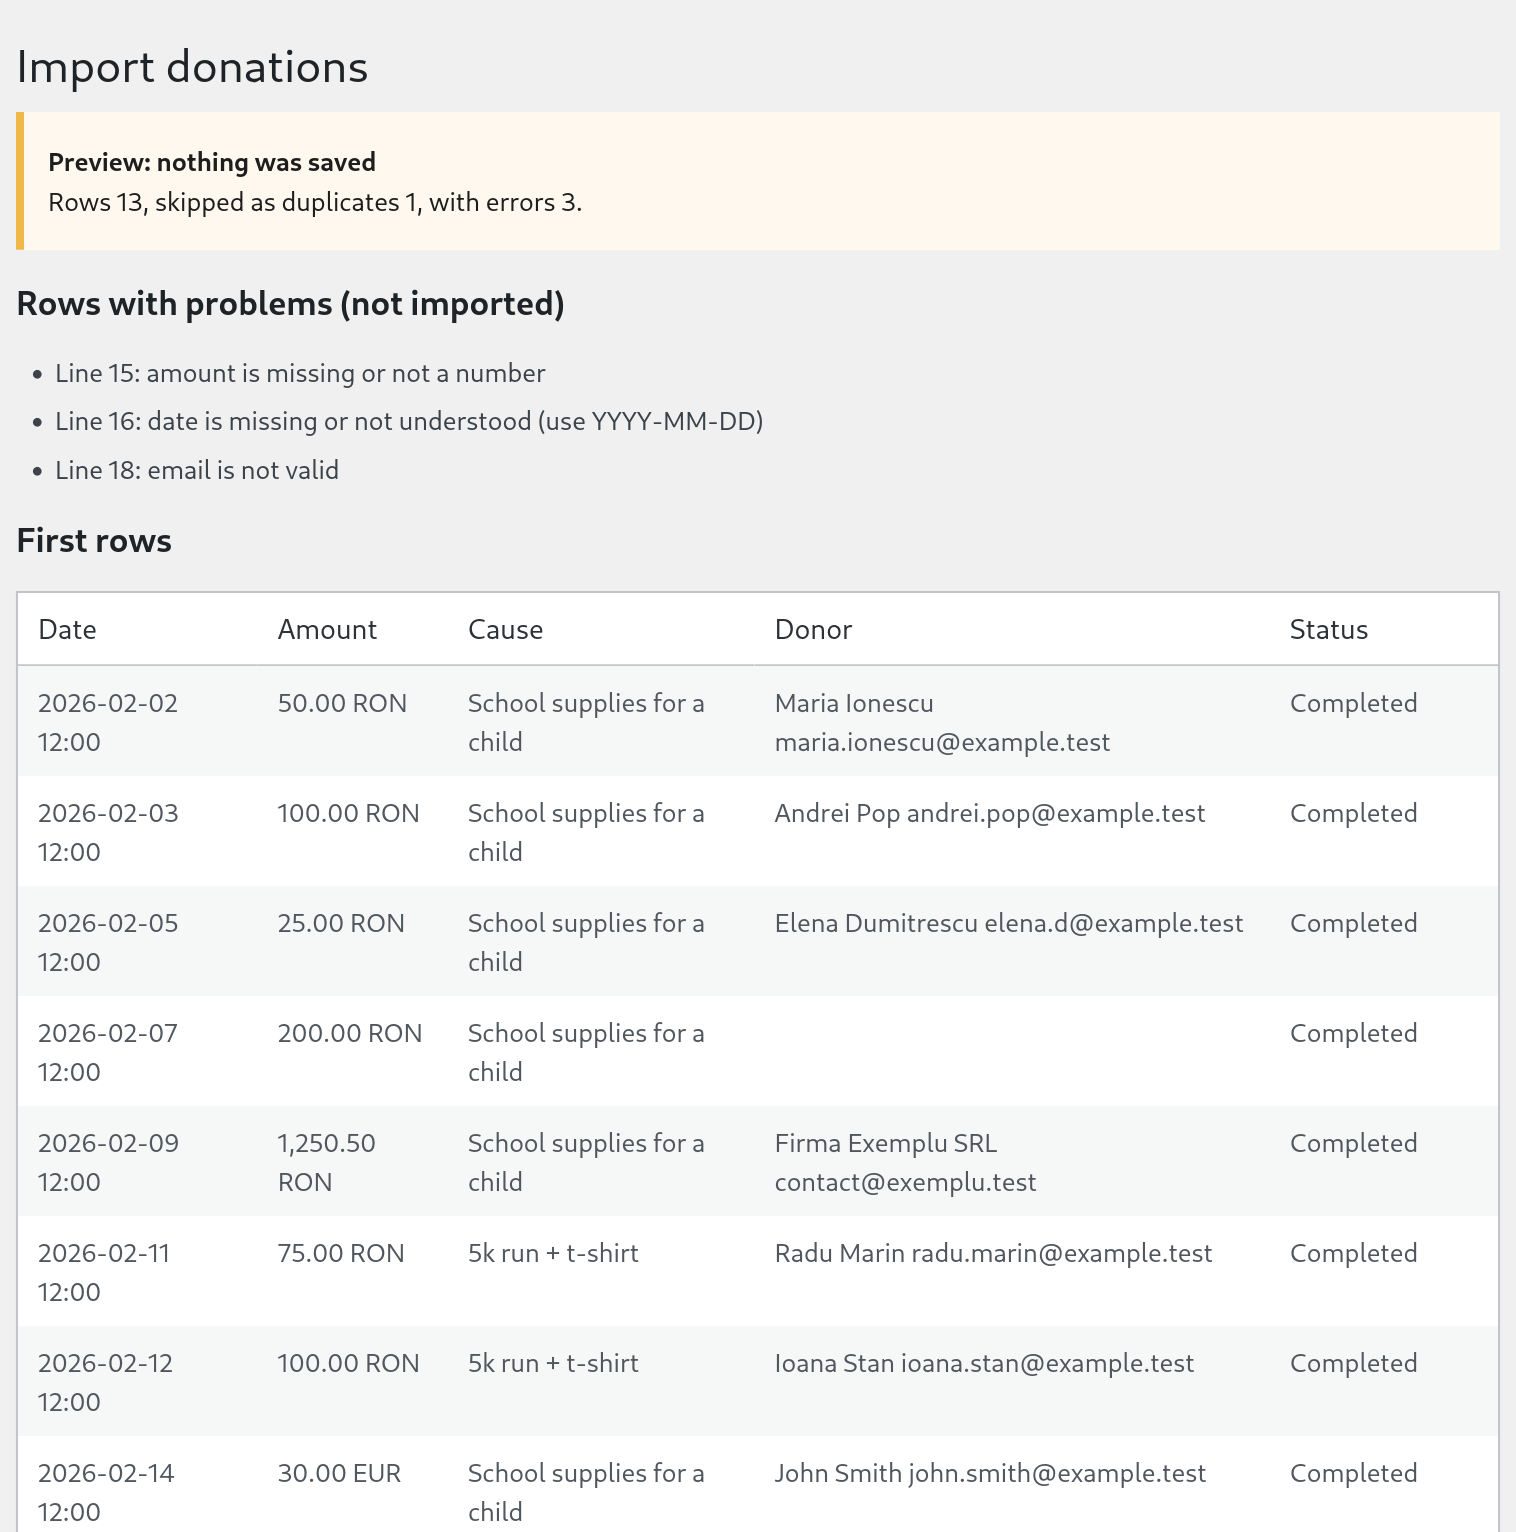Click the "Import donations" page heading
The image size is (1516, 1532).
click(x=192, y=67)
